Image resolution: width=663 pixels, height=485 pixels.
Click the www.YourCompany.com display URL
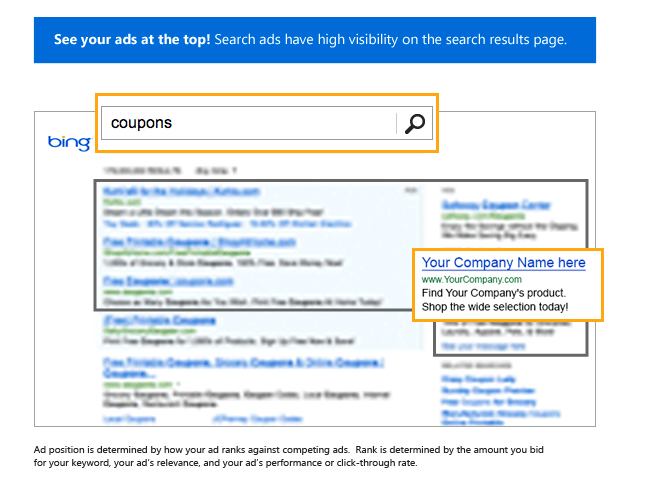pos(471,279)
